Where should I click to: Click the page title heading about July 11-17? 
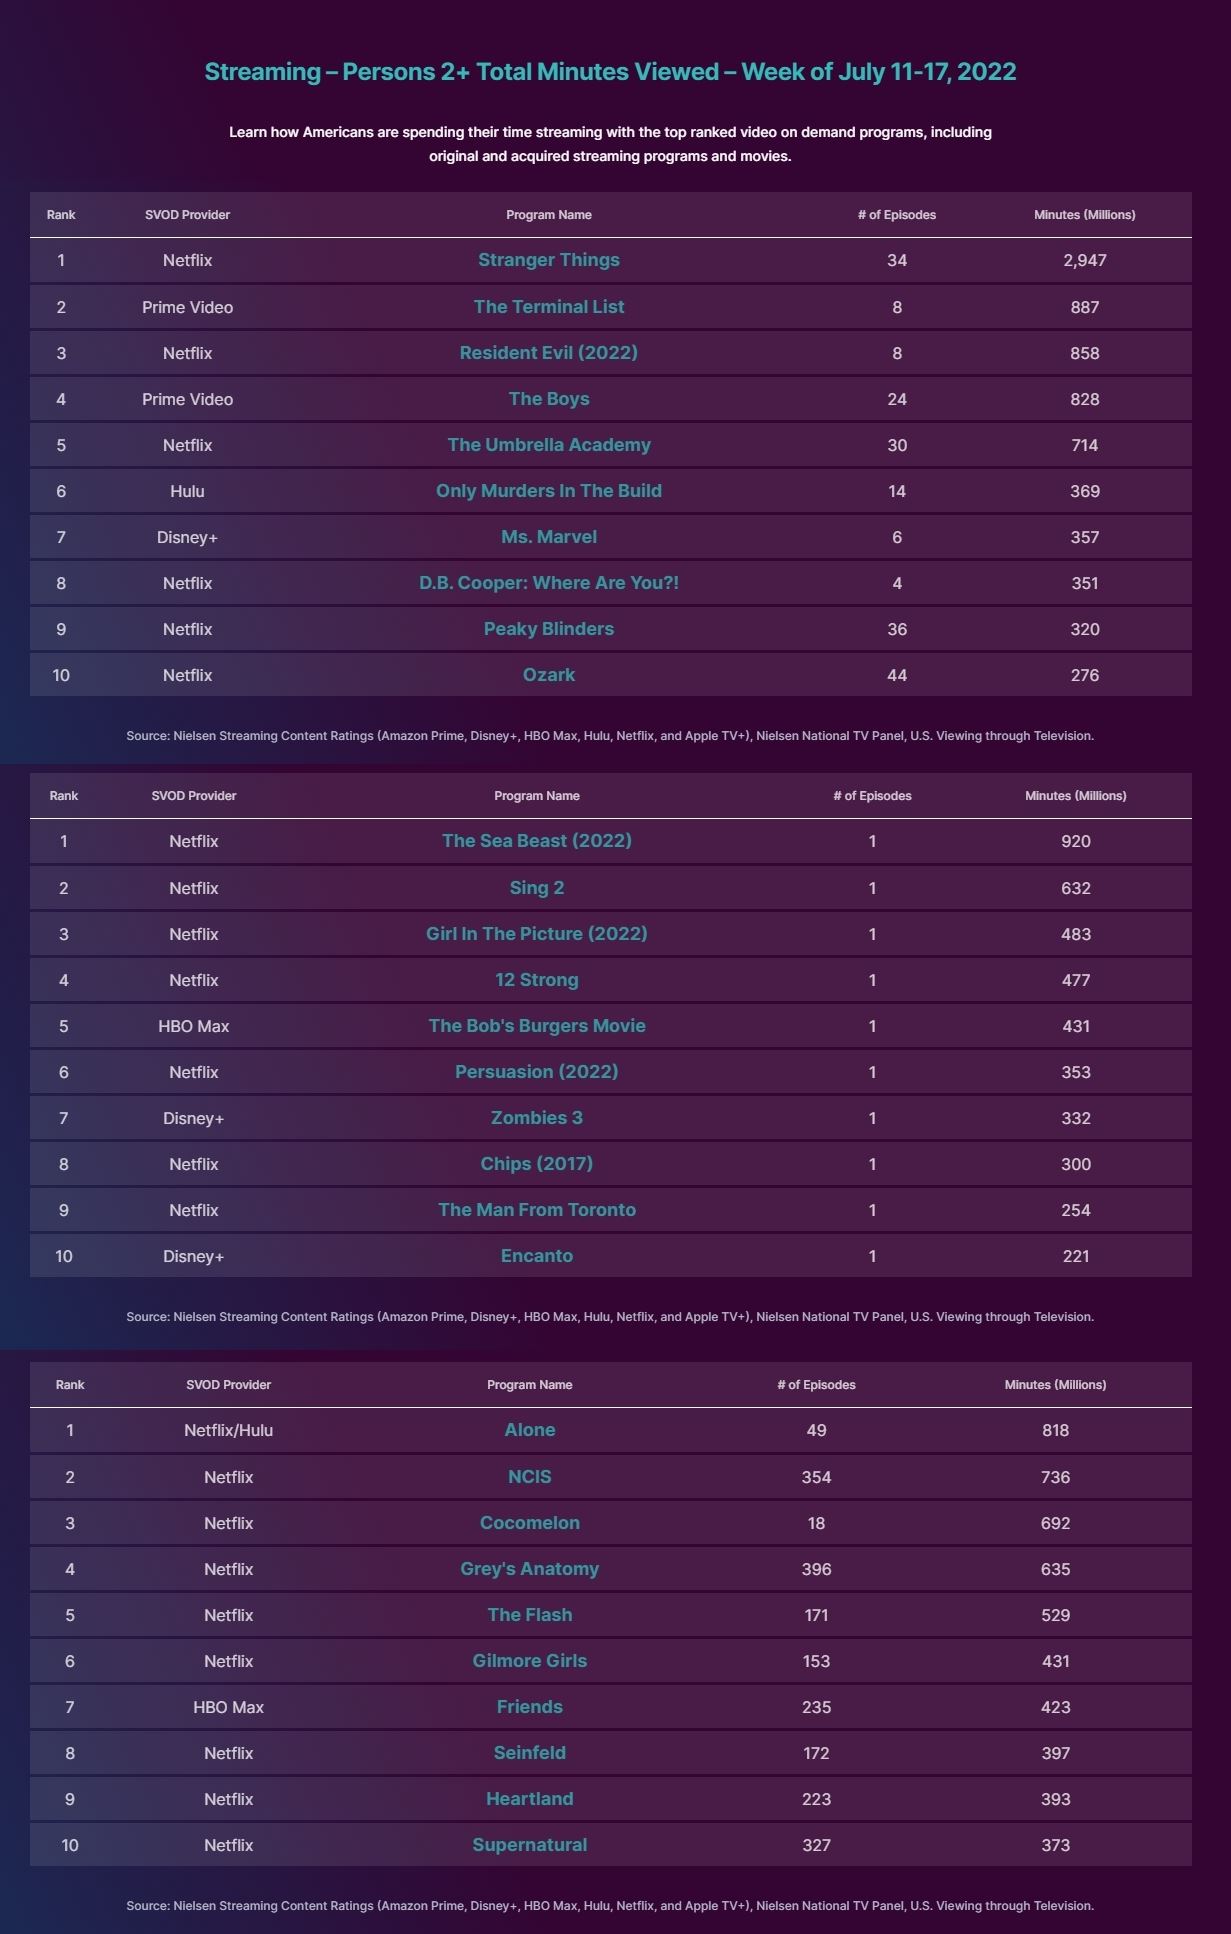pyautogui.click(x=610, y=72)
